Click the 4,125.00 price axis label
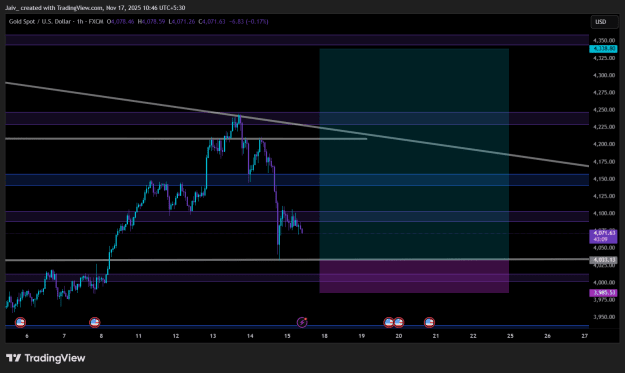Image resolution: width=625 pixels, height=373 pixels. pyautogui.click(x=604, y=196)
